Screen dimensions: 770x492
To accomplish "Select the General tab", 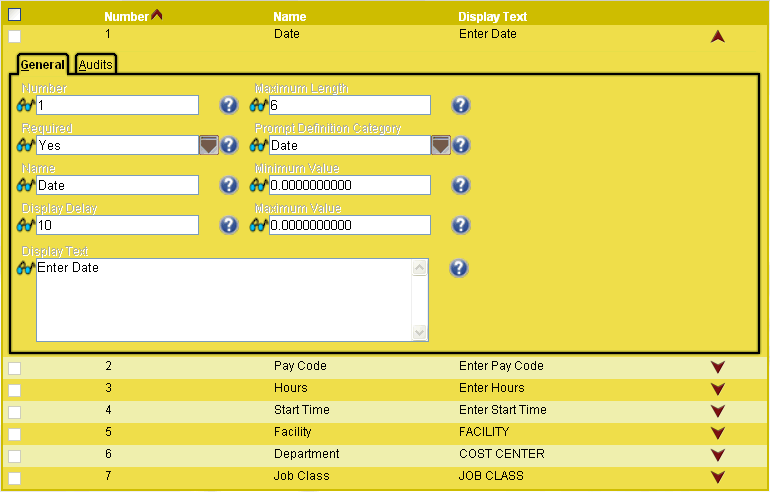I will [x=42, y=65].
